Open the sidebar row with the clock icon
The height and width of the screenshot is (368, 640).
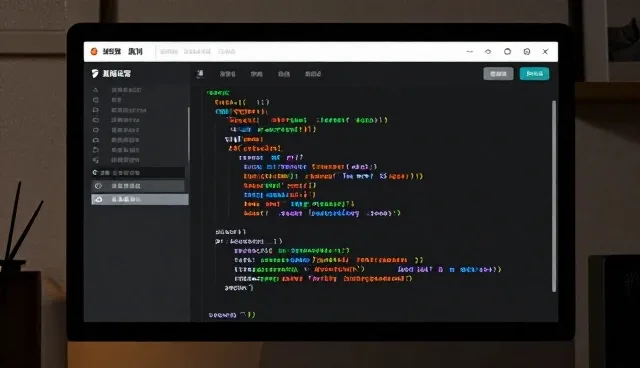[x=138, y=186]
